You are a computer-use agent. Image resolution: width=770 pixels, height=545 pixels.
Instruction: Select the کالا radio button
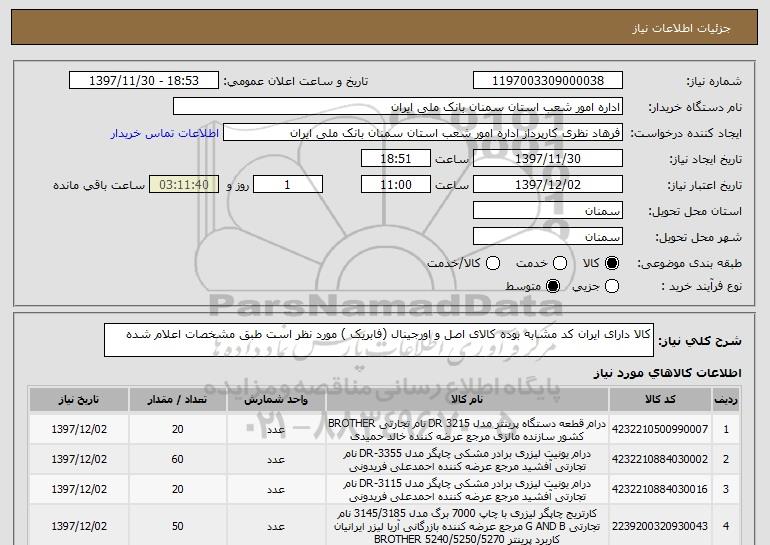[x=612, y=263]
